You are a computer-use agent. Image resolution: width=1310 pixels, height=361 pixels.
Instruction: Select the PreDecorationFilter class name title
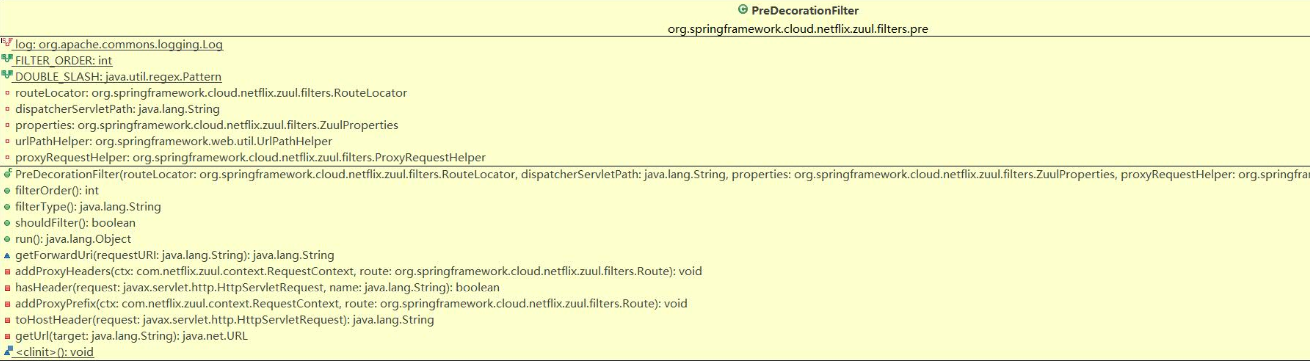(805, 10)
